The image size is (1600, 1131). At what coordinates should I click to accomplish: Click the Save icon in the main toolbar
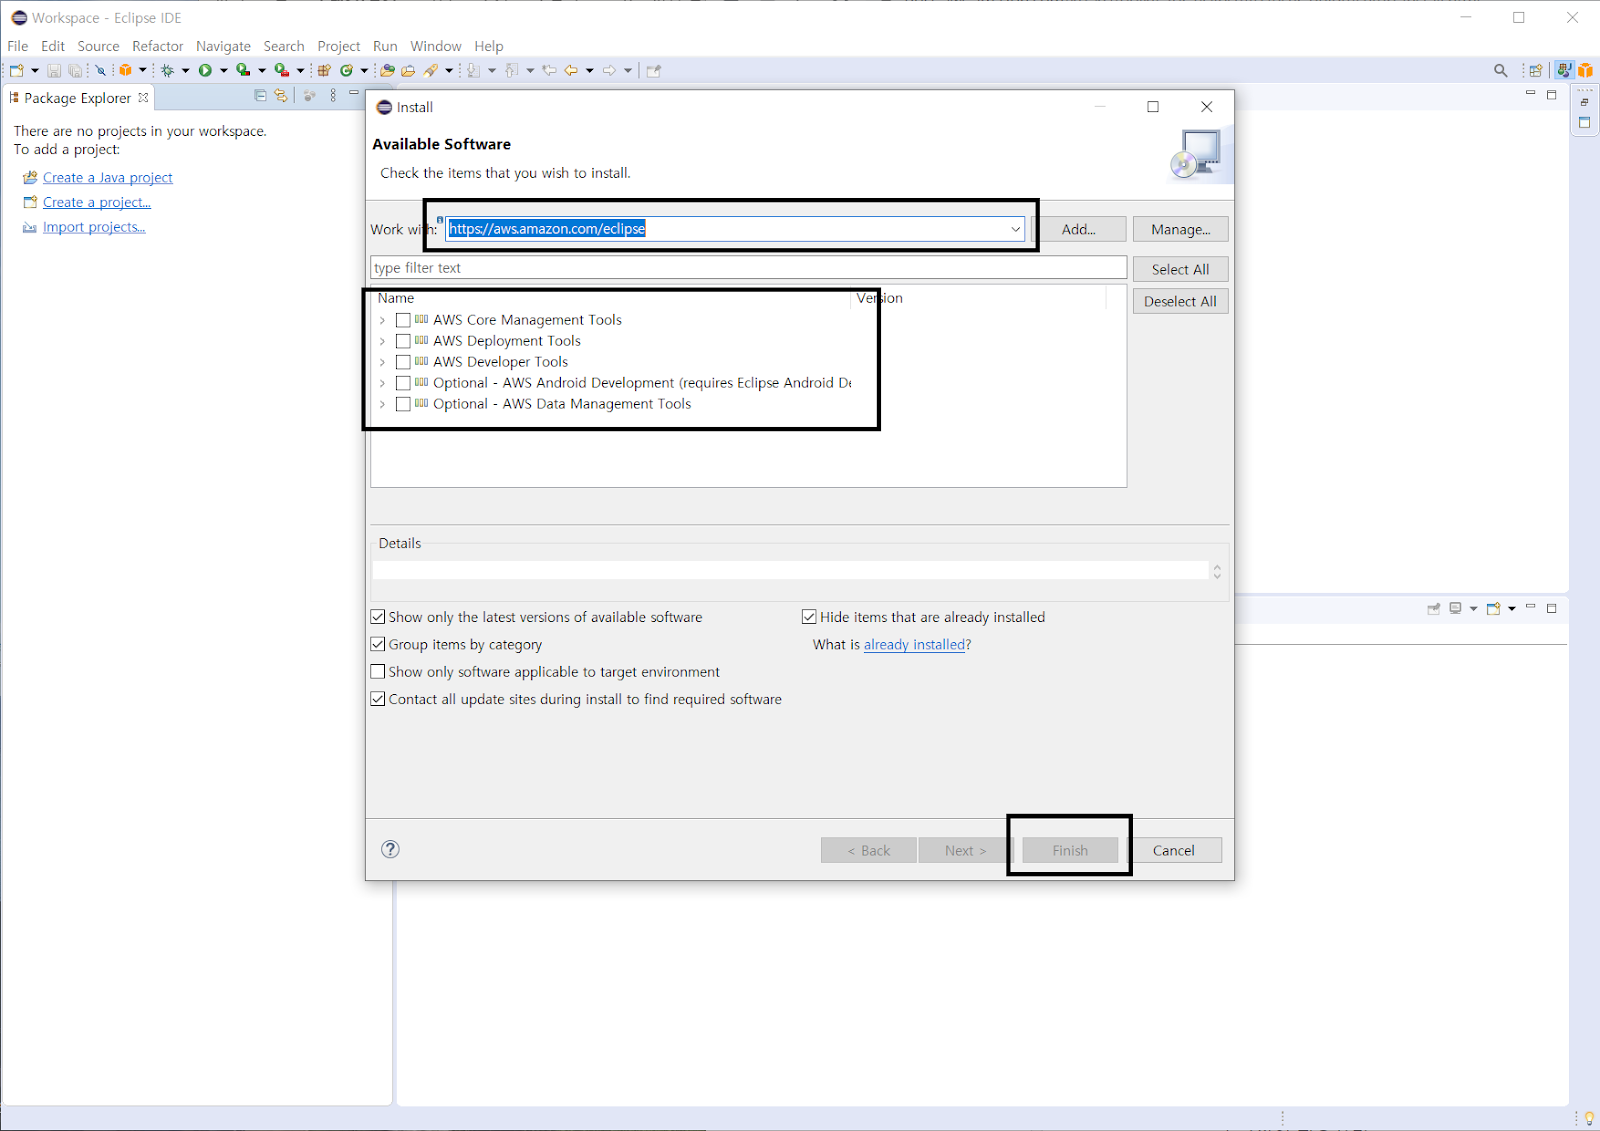tap(55, 70)
